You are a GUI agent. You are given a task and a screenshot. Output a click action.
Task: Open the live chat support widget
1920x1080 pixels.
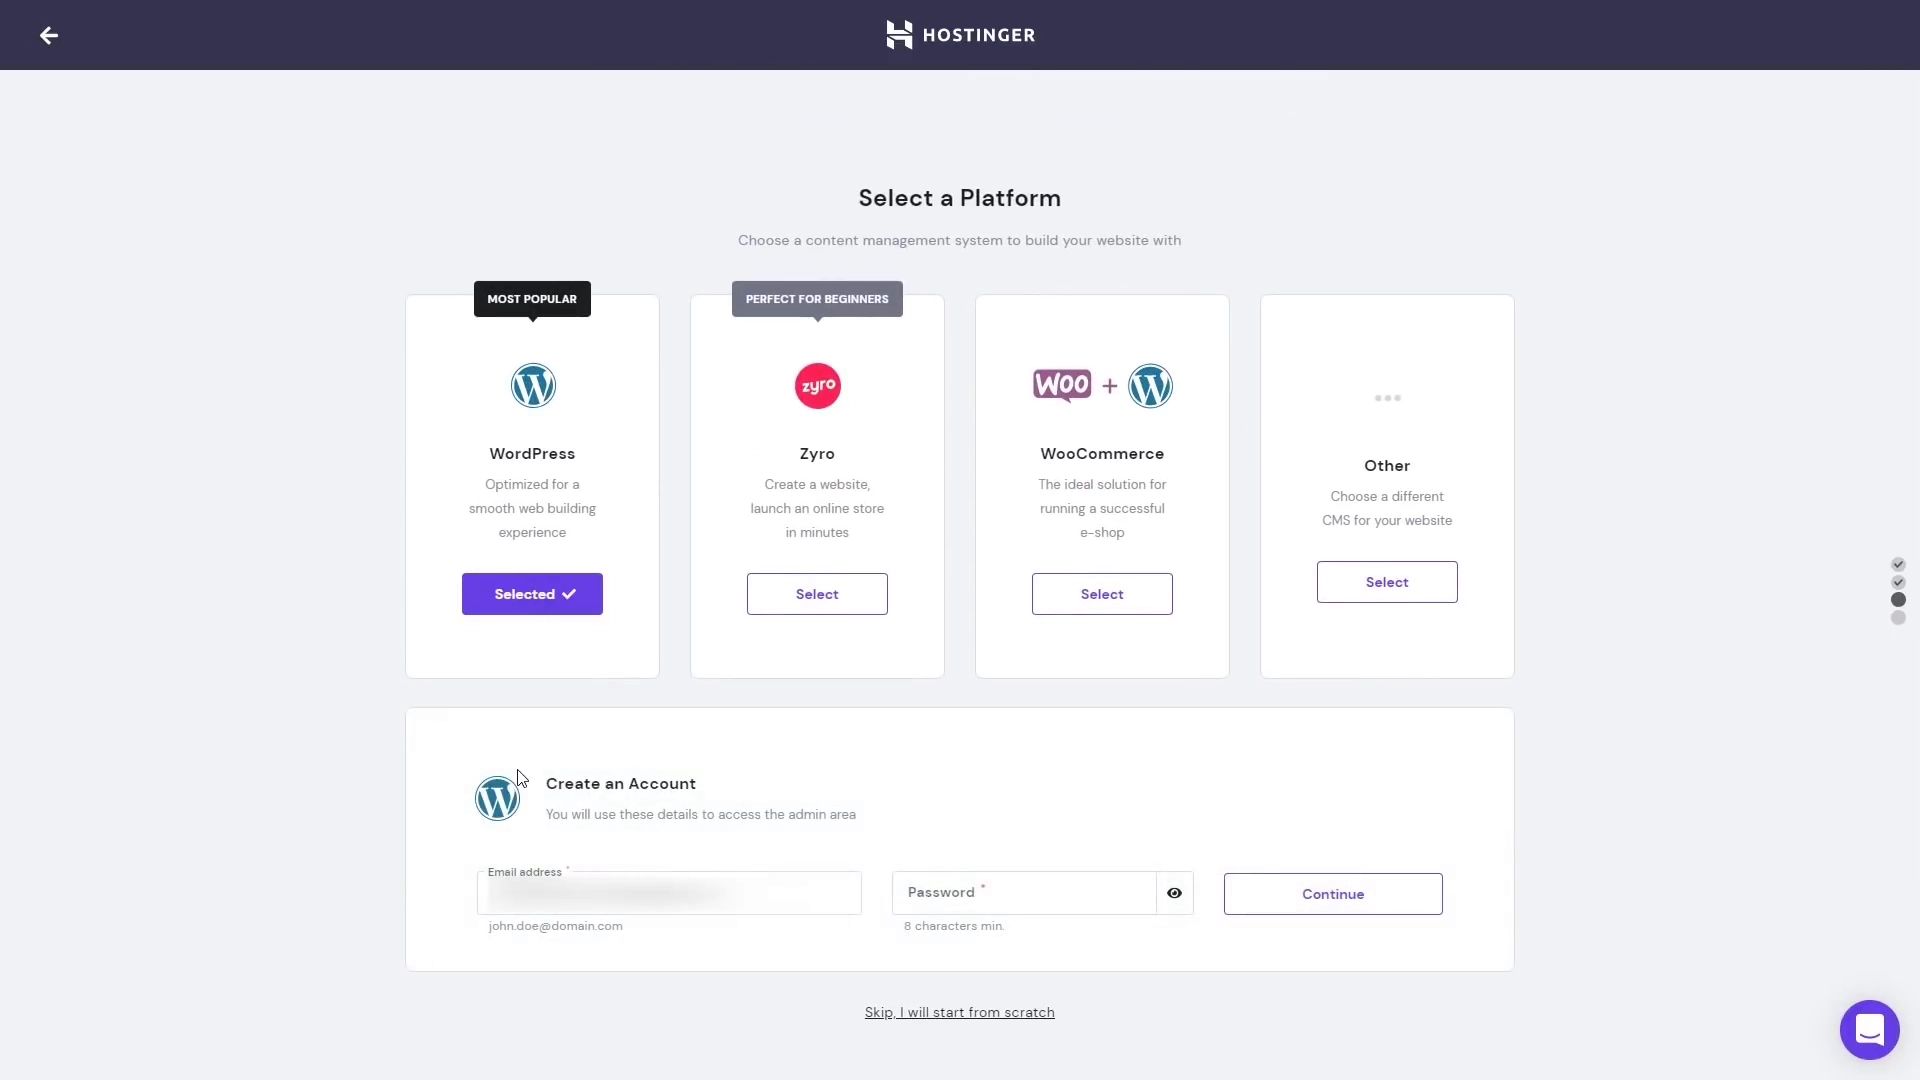point(1869,1030)
